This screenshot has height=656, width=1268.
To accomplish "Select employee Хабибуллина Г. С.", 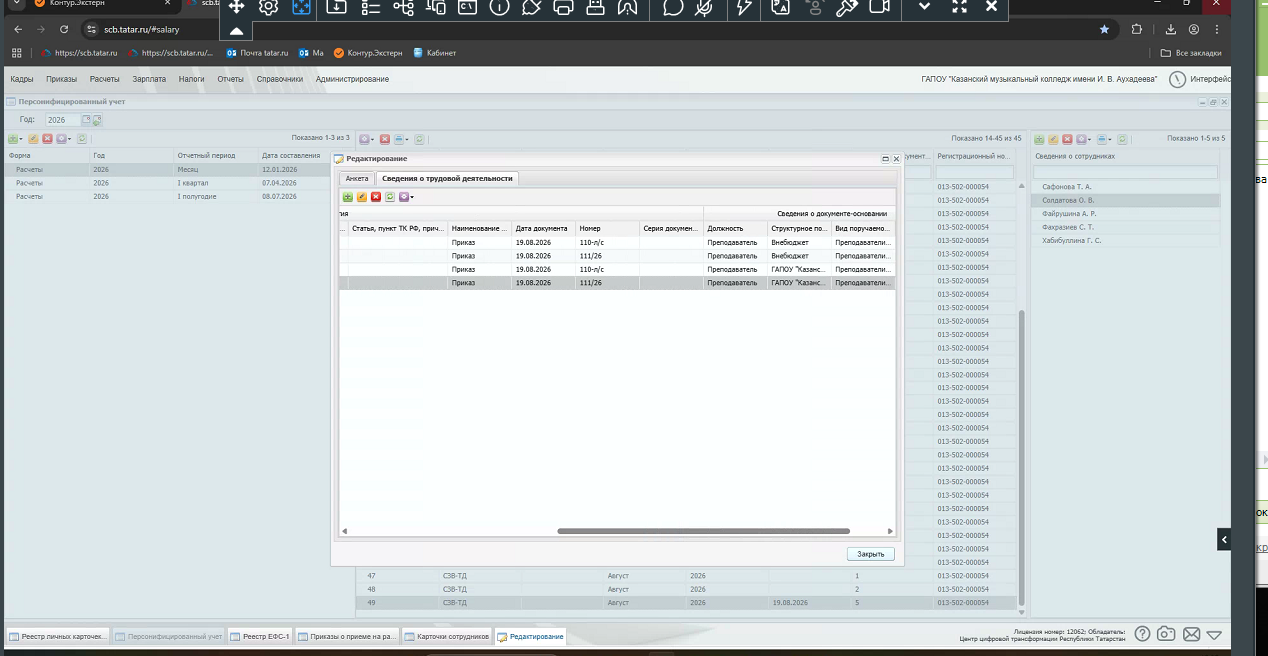I will (x=1125, y=241).
